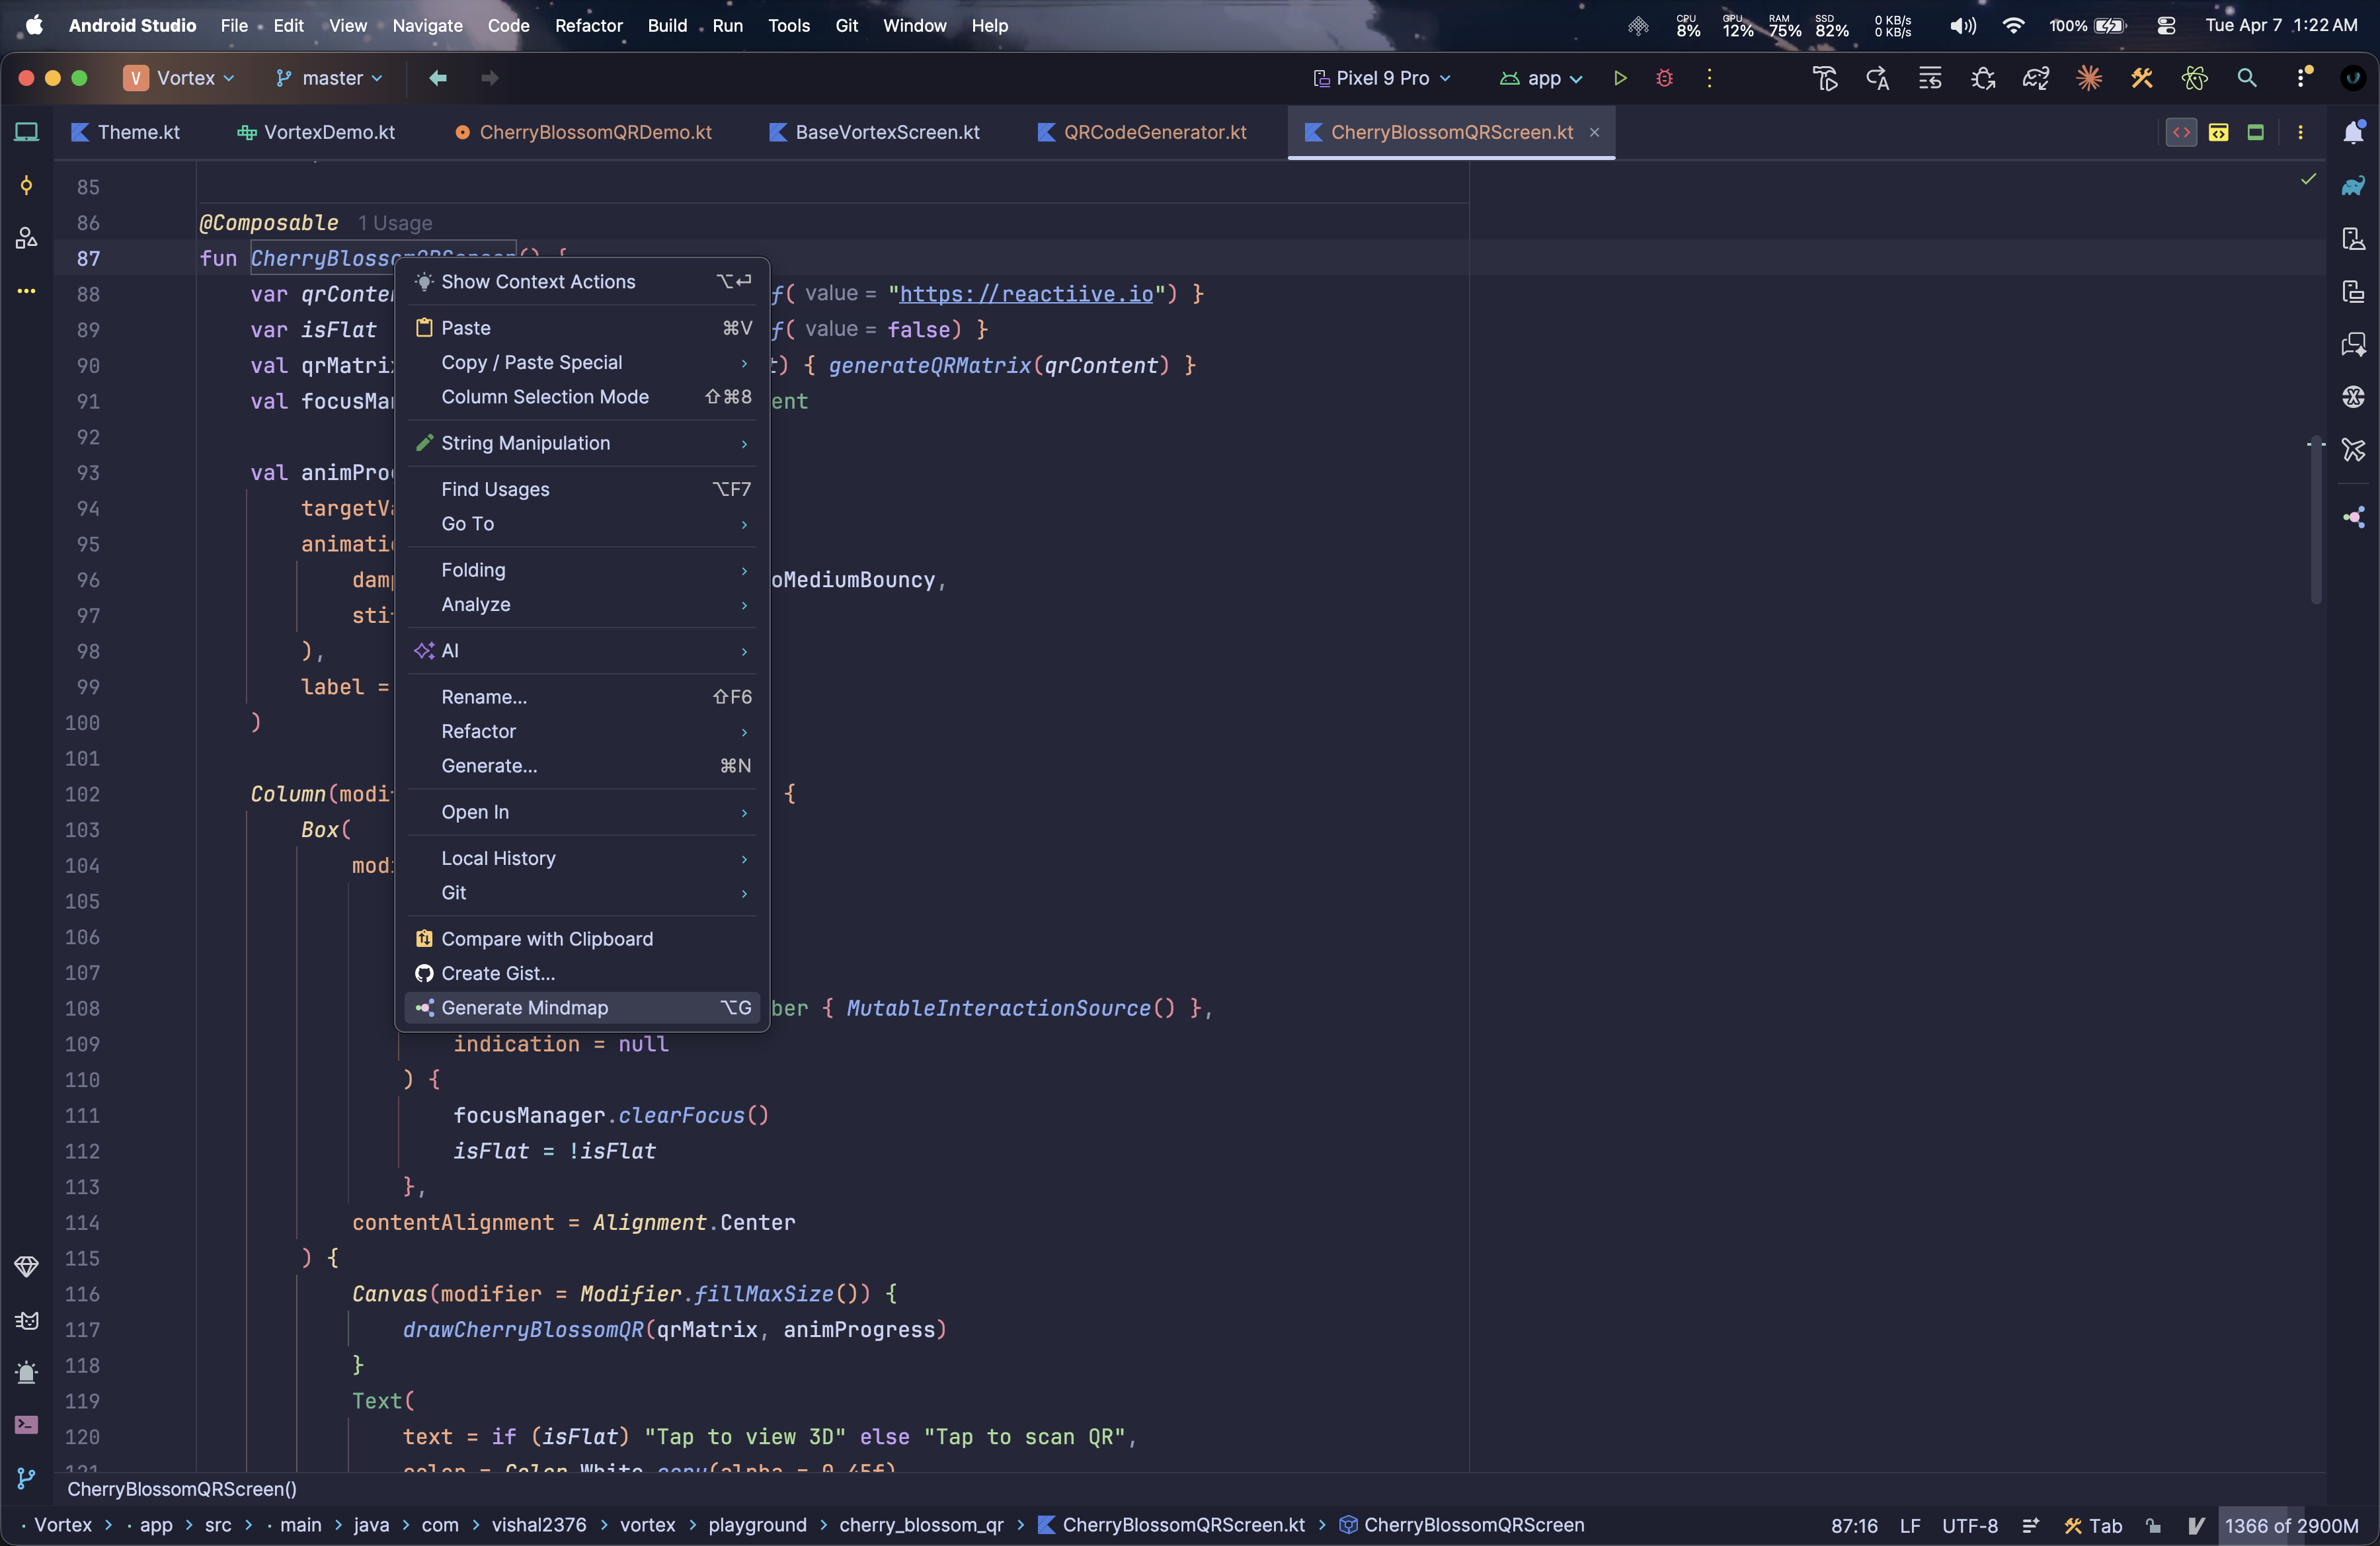Start debugging the app

pyautogui.click(x=1664, y=78)
